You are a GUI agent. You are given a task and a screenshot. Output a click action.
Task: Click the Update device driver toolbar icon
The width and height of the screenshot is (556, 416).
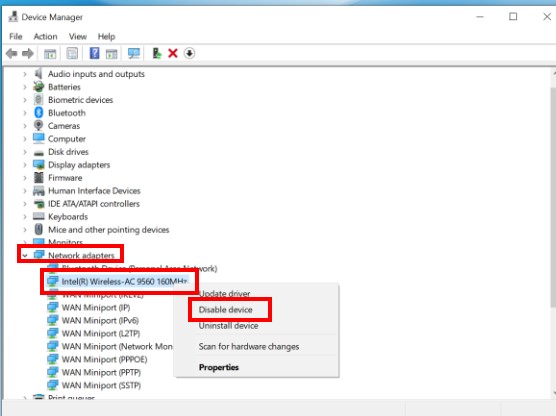click(156, 53)
